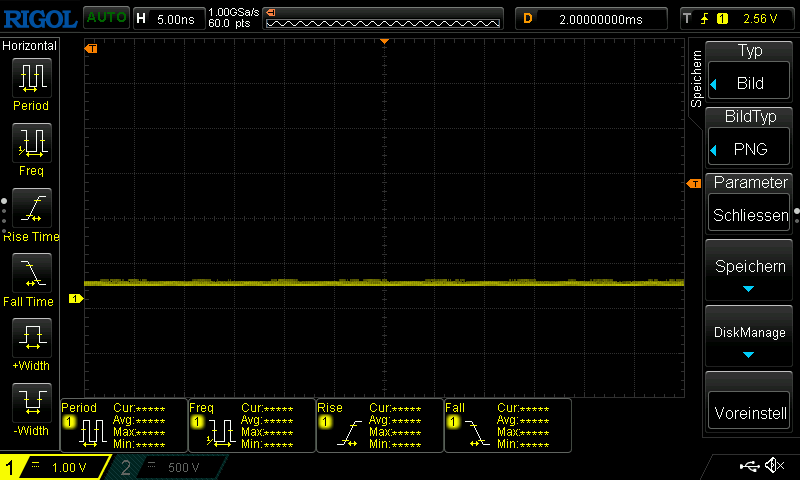Open the Horizontal menu header

pyautogui.click(x=30, y=46)
